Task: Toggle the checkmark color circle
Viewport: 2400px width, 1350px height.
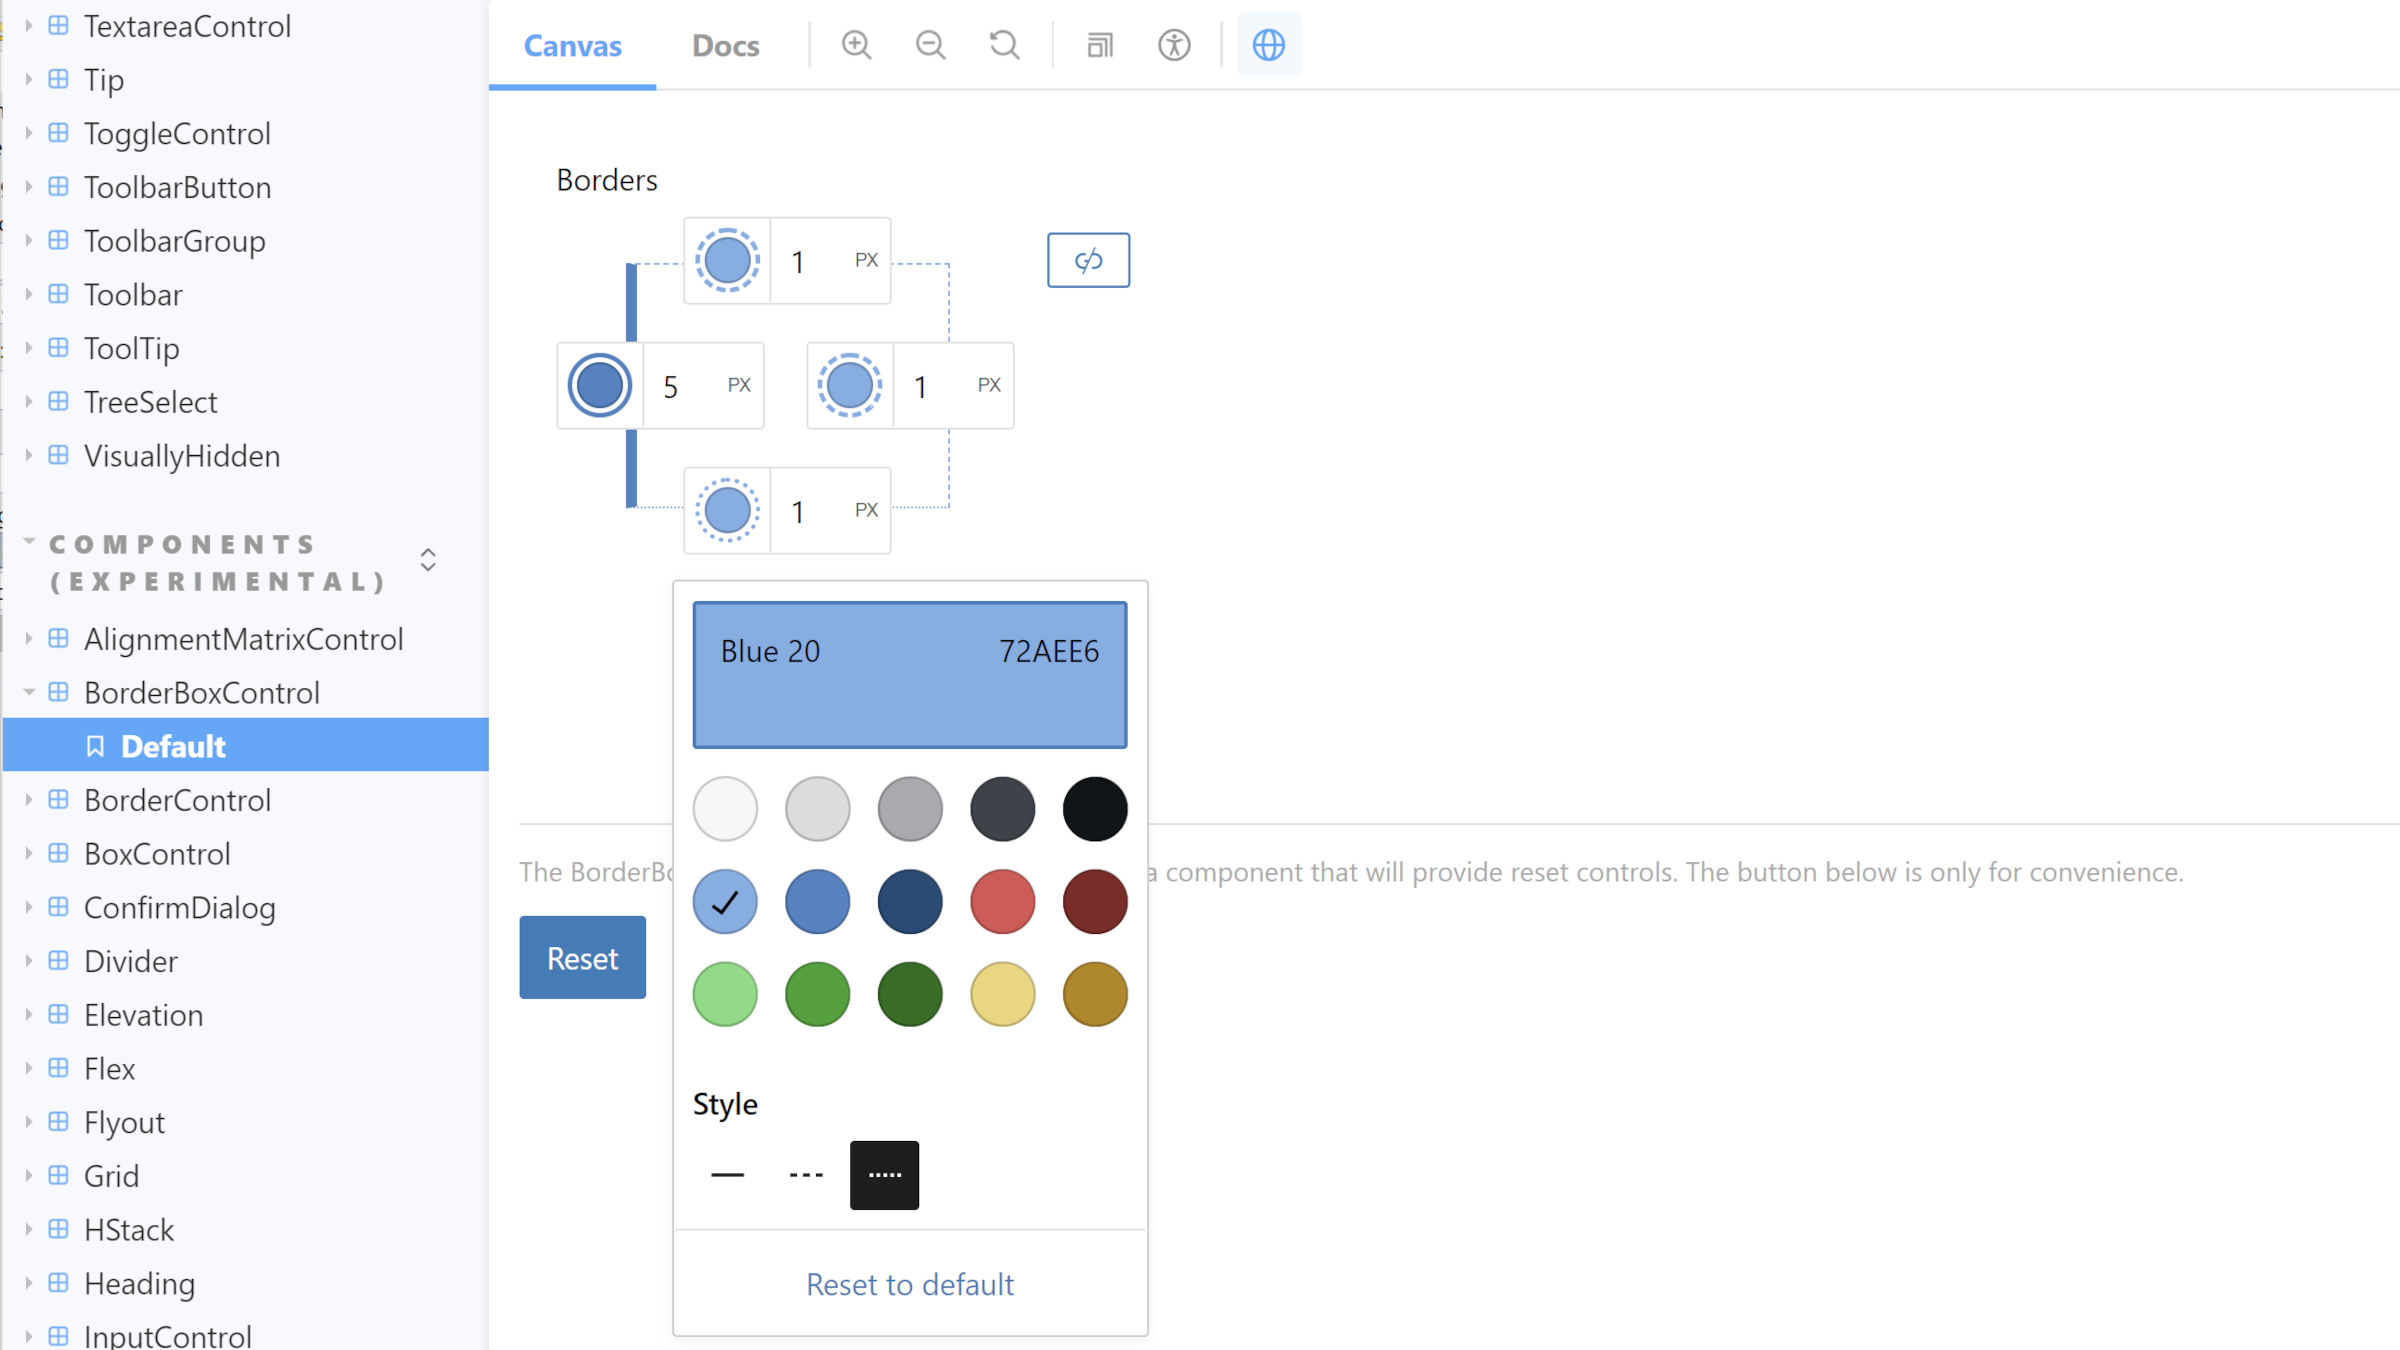Action: (x=725, y=900)
